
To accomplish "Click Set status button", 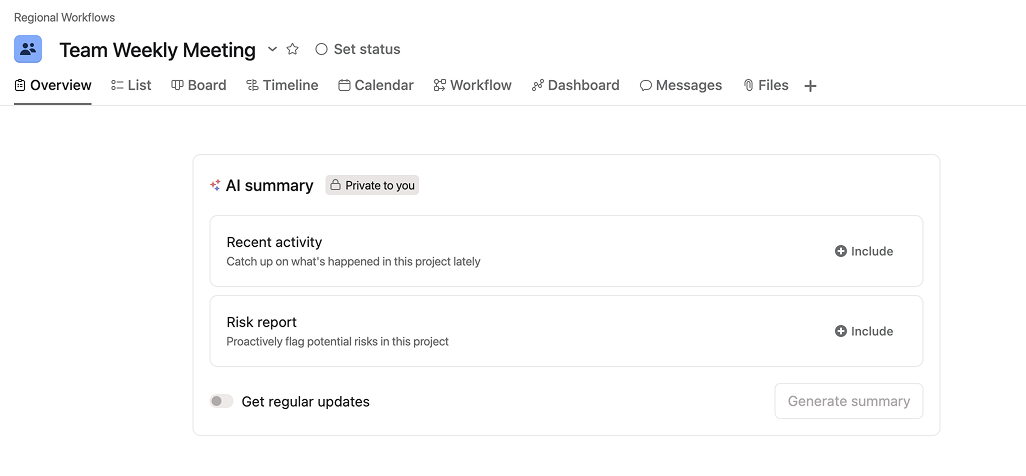I will click(357, 49).
